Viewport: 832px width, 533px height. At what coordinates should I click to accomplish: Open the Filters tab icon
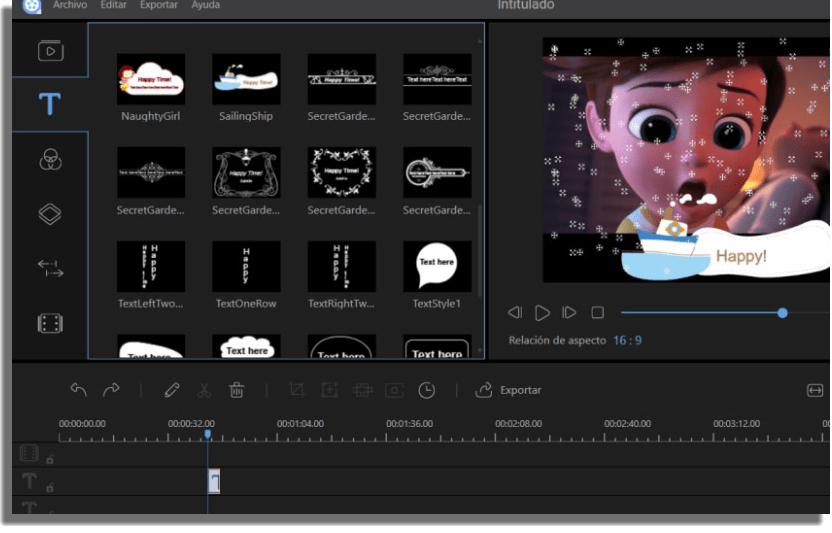[50, 159]
